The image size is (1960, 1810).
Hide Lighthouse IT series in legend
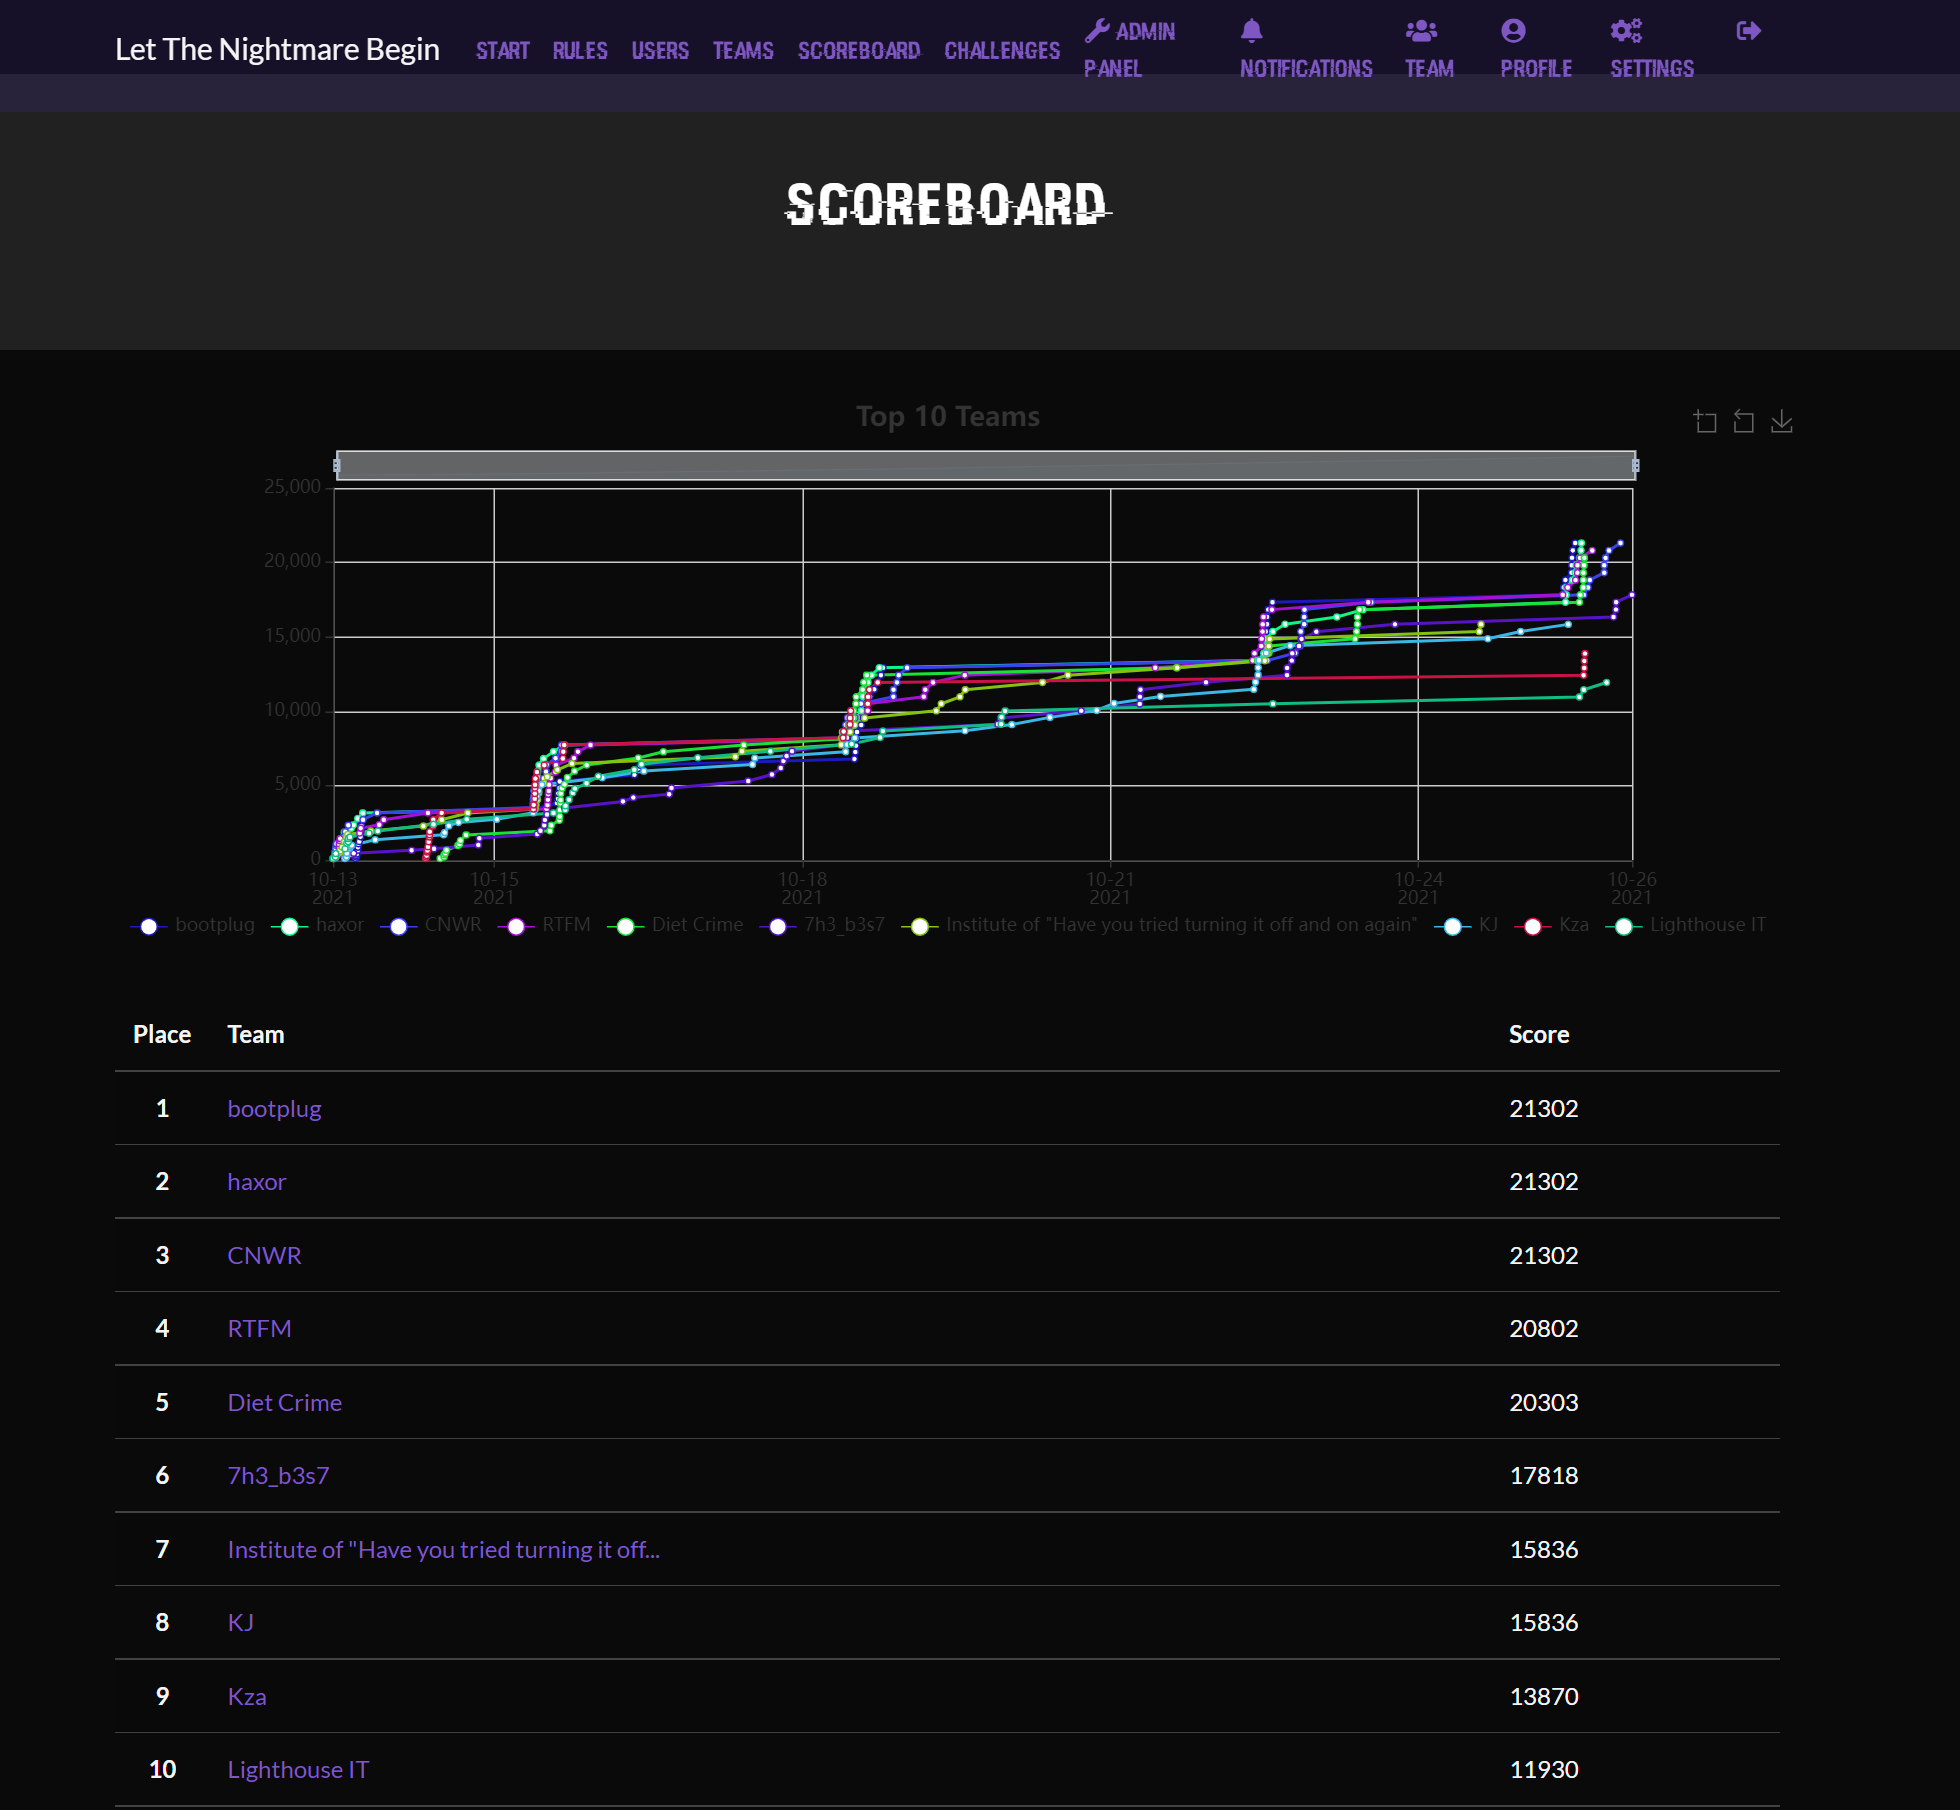[1687, 925]
